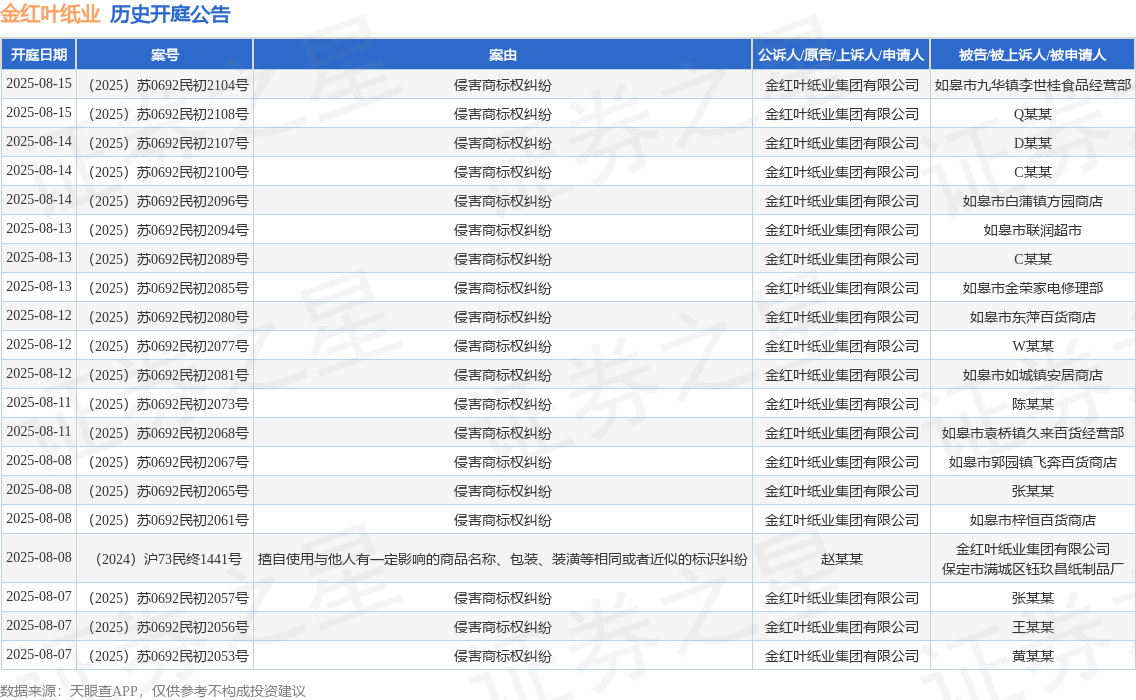The width and height of the screenshot is (1136, 700).
Task: Click date 2025-08-07 in the 2053号 row
Action: (x=39, y=654)
